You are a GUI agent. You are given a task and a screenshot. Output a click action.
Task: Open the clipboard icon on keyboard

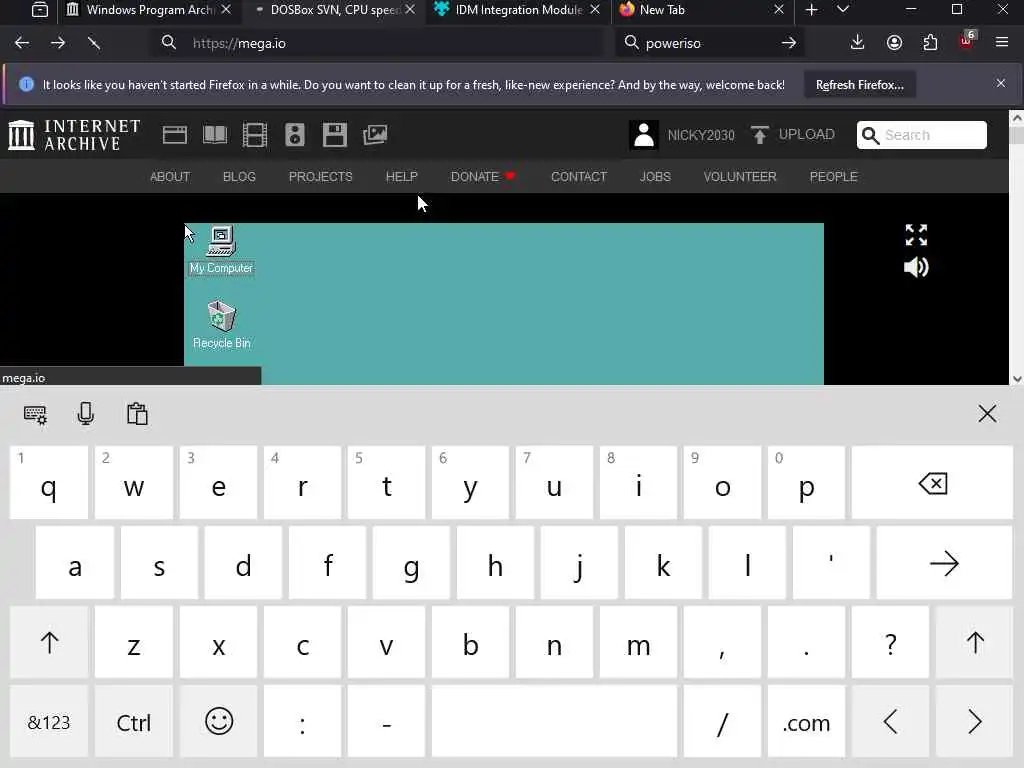(137, 414)
